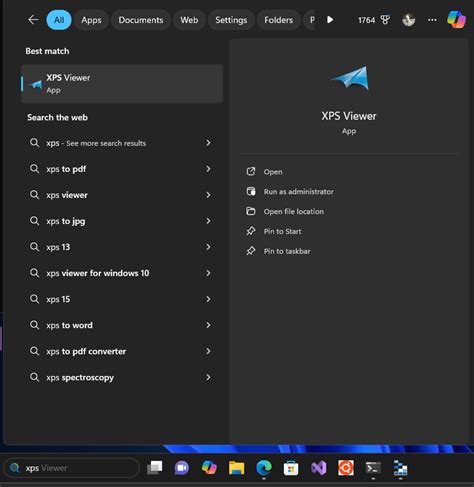Expand the chevron for 'xps 15'
Viewport: 474px width, 487px height.
click(x=208, y=299)
